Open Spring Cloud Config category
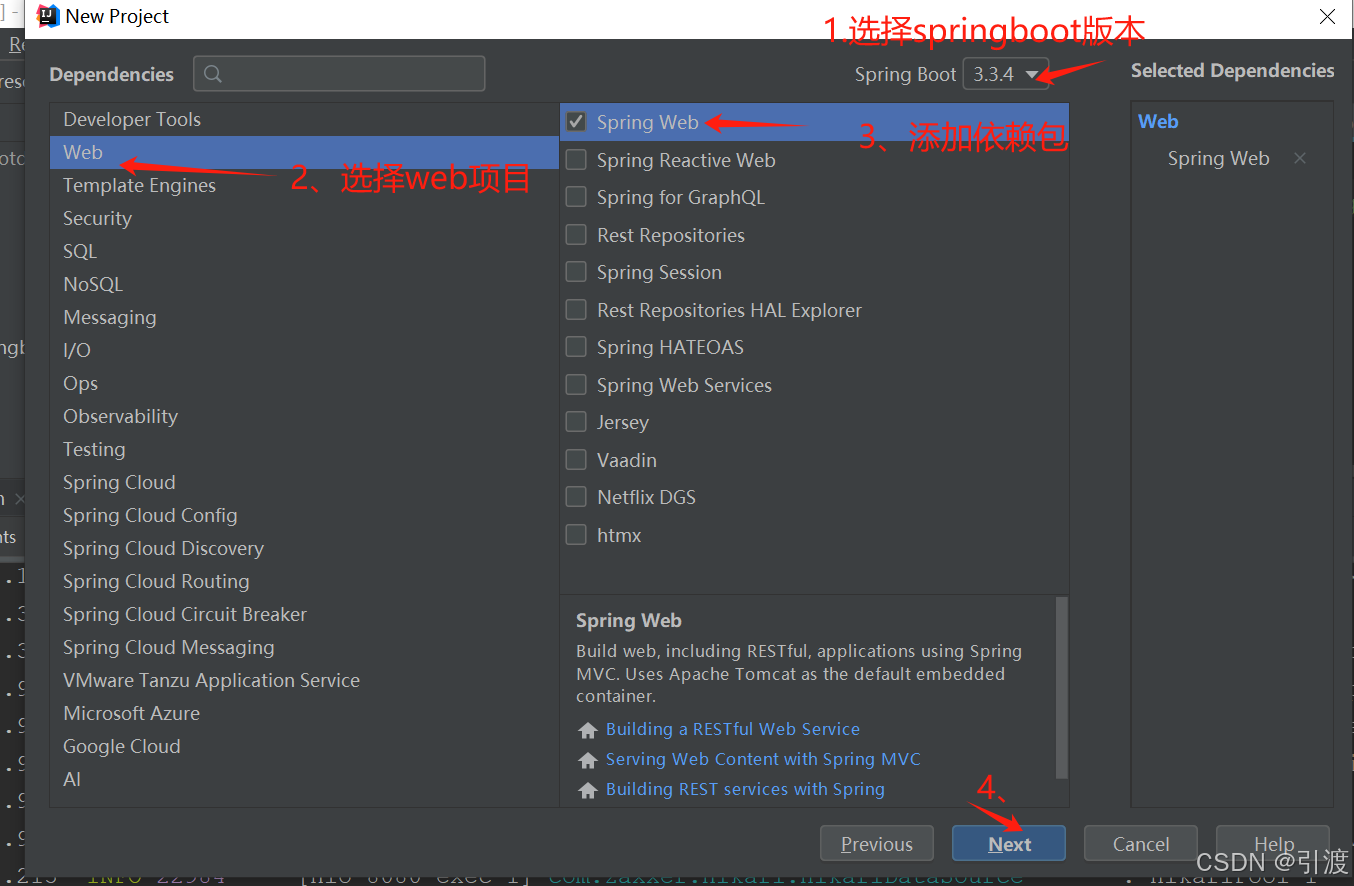Viewport: 1354px width, 886px height. tap(304, 515)
